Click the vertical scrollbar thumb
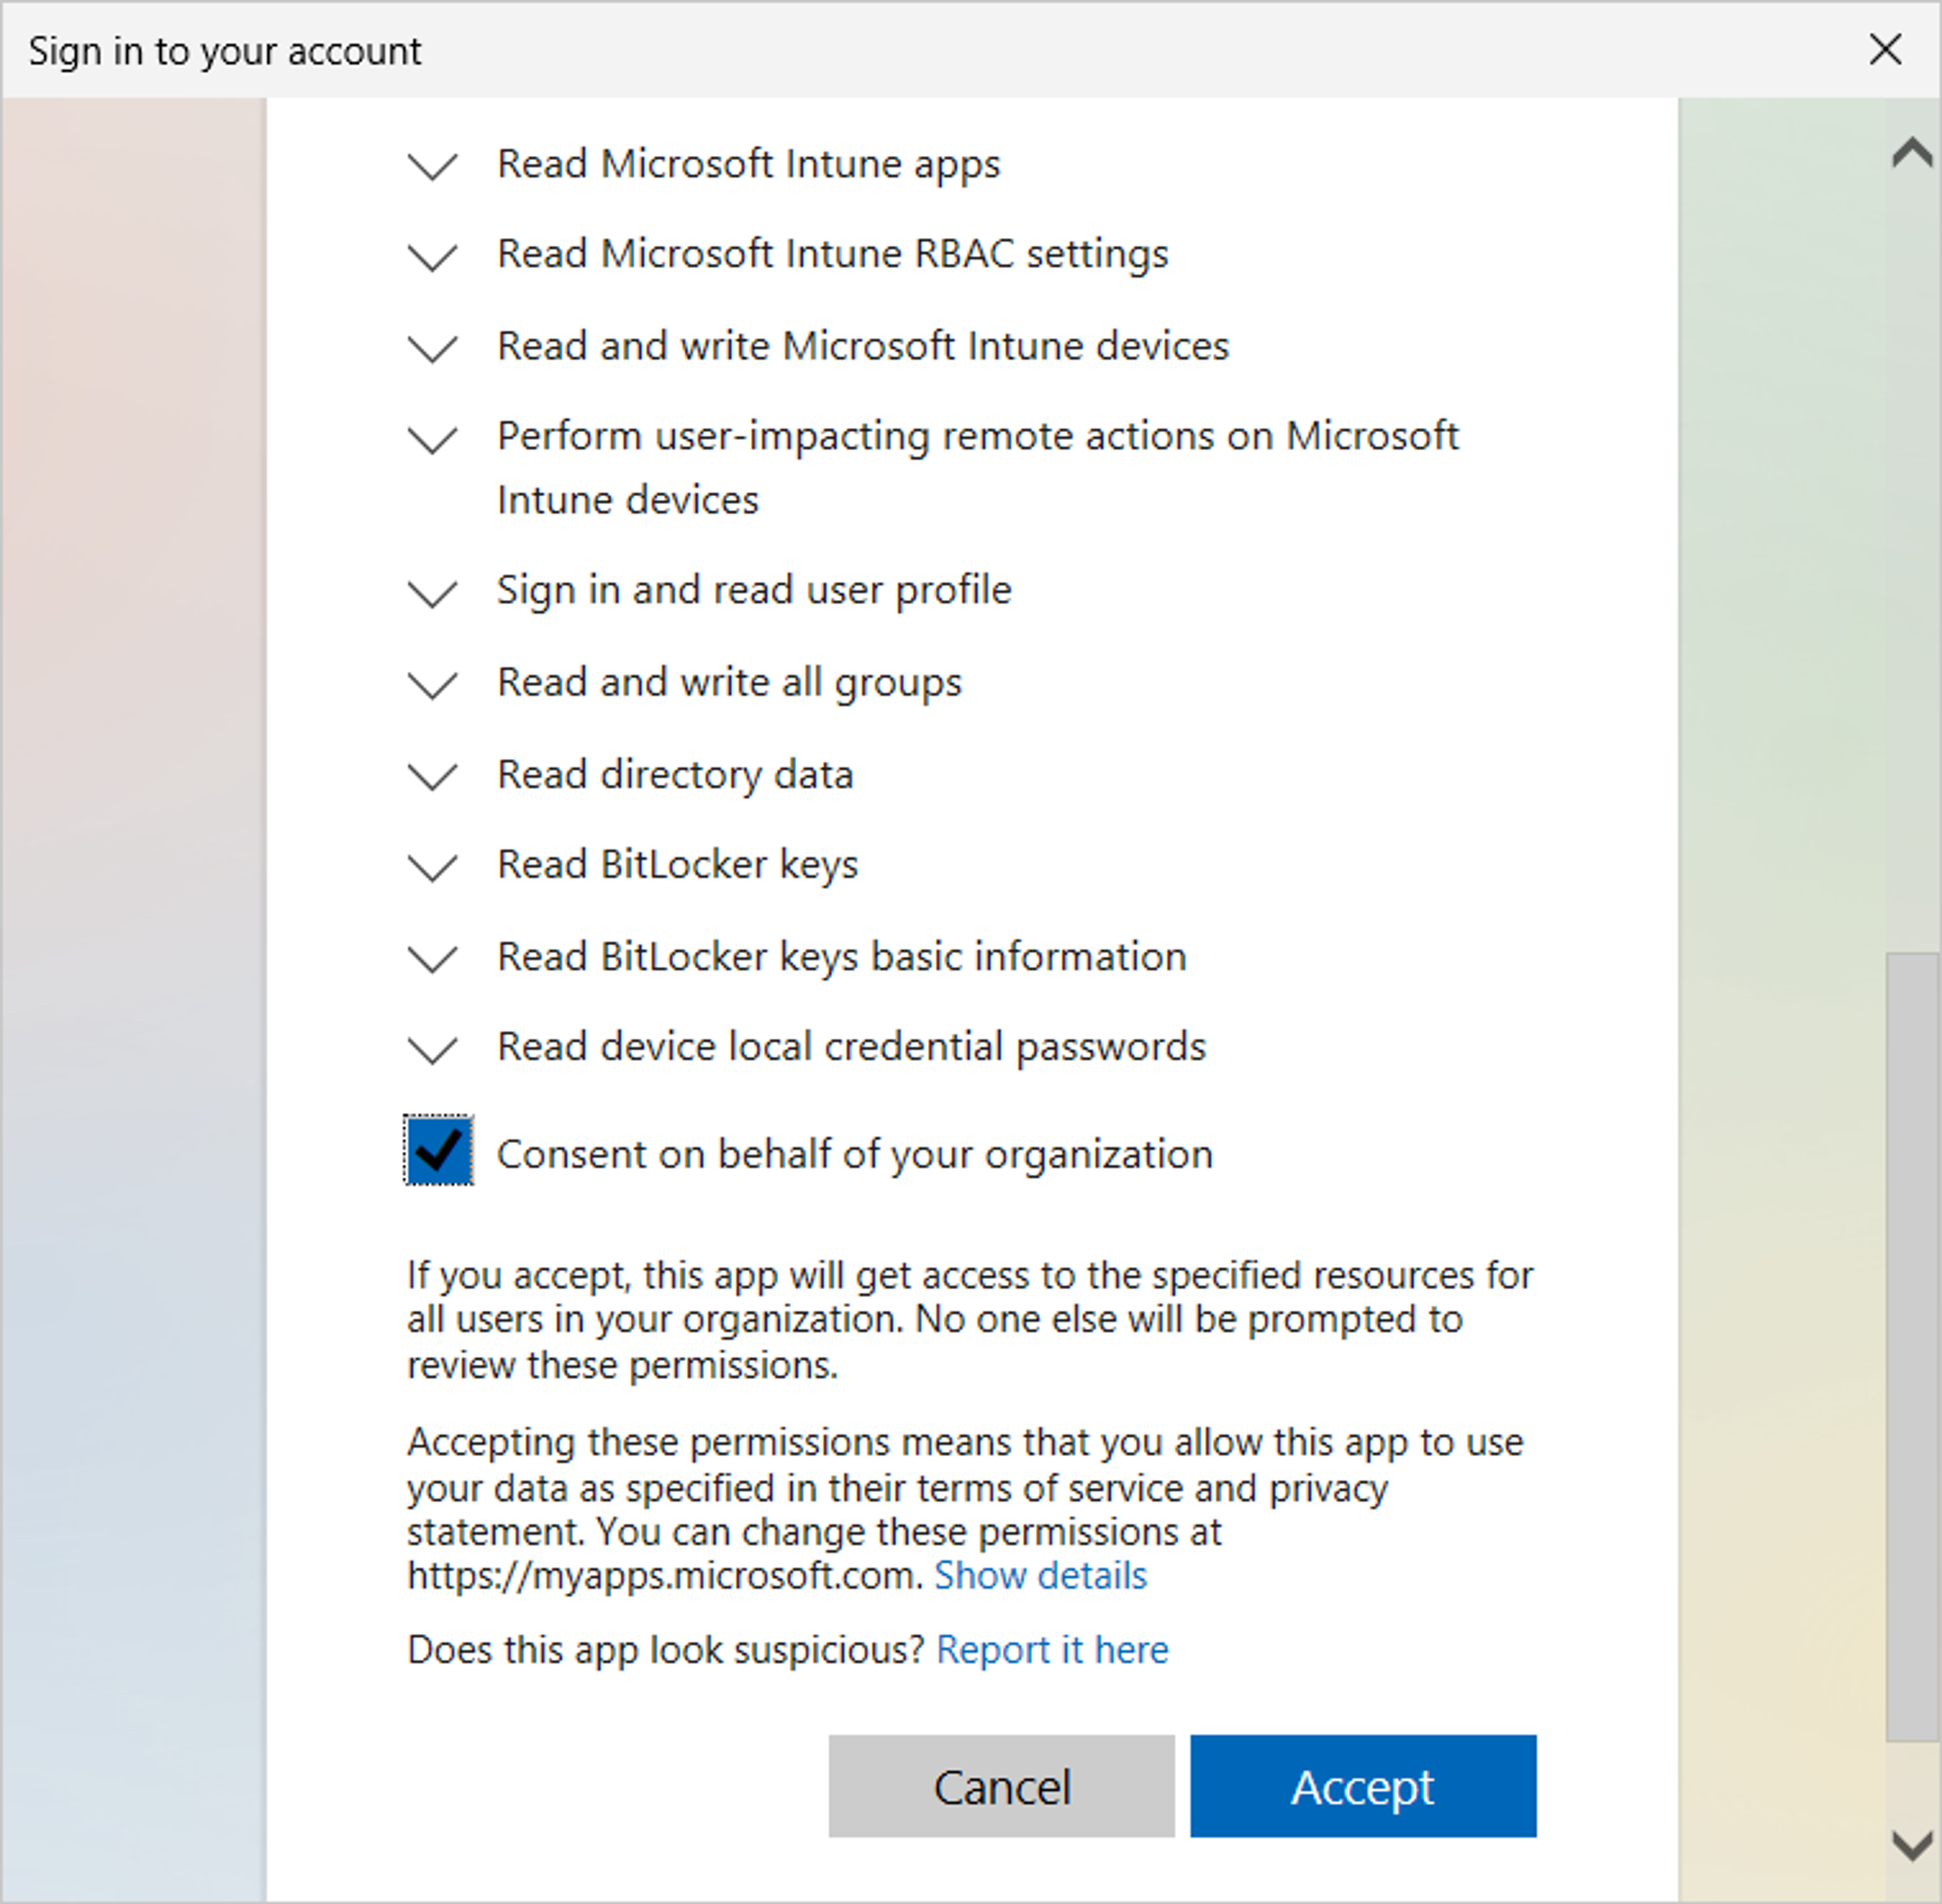1942x1904 pixels. (1912, 1347)
